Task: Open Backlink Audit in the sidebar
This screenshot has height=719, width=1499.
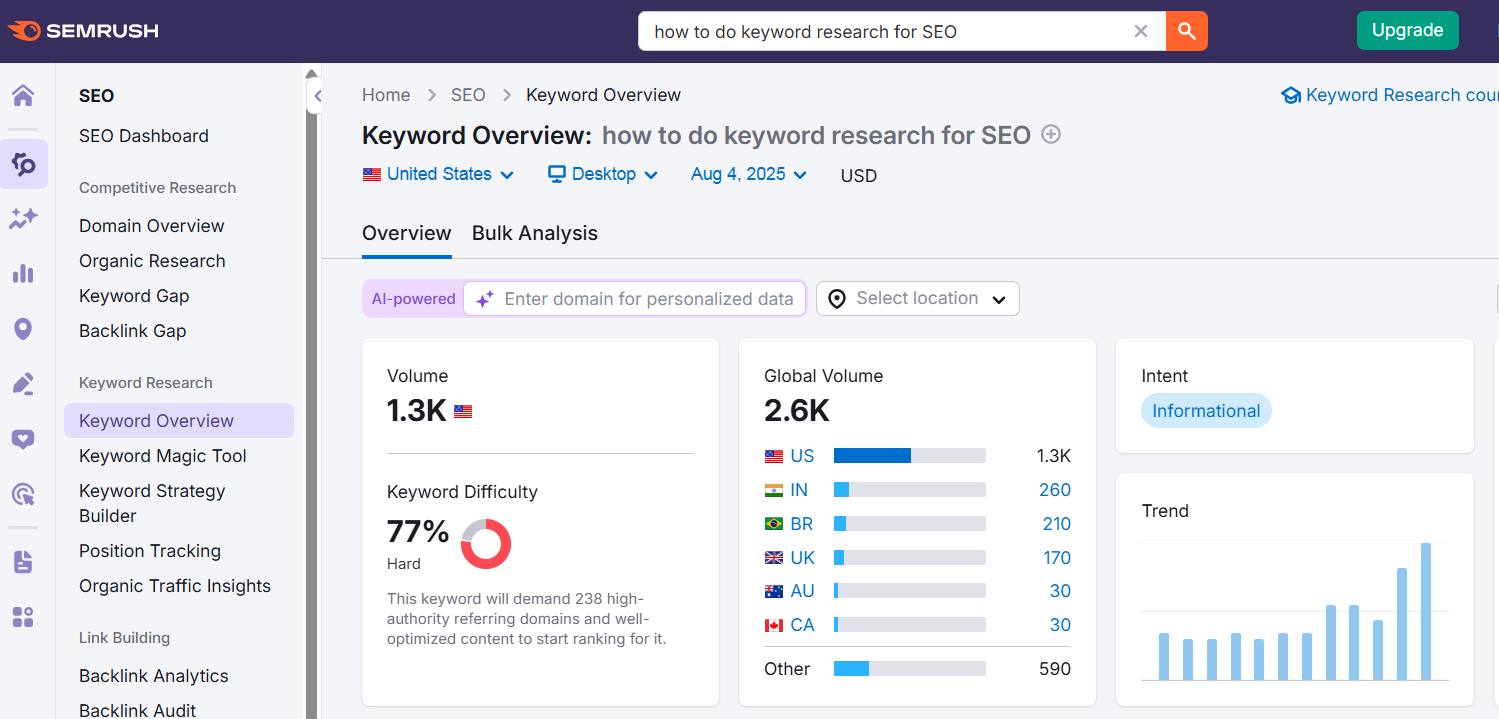Action: (138, 709)
